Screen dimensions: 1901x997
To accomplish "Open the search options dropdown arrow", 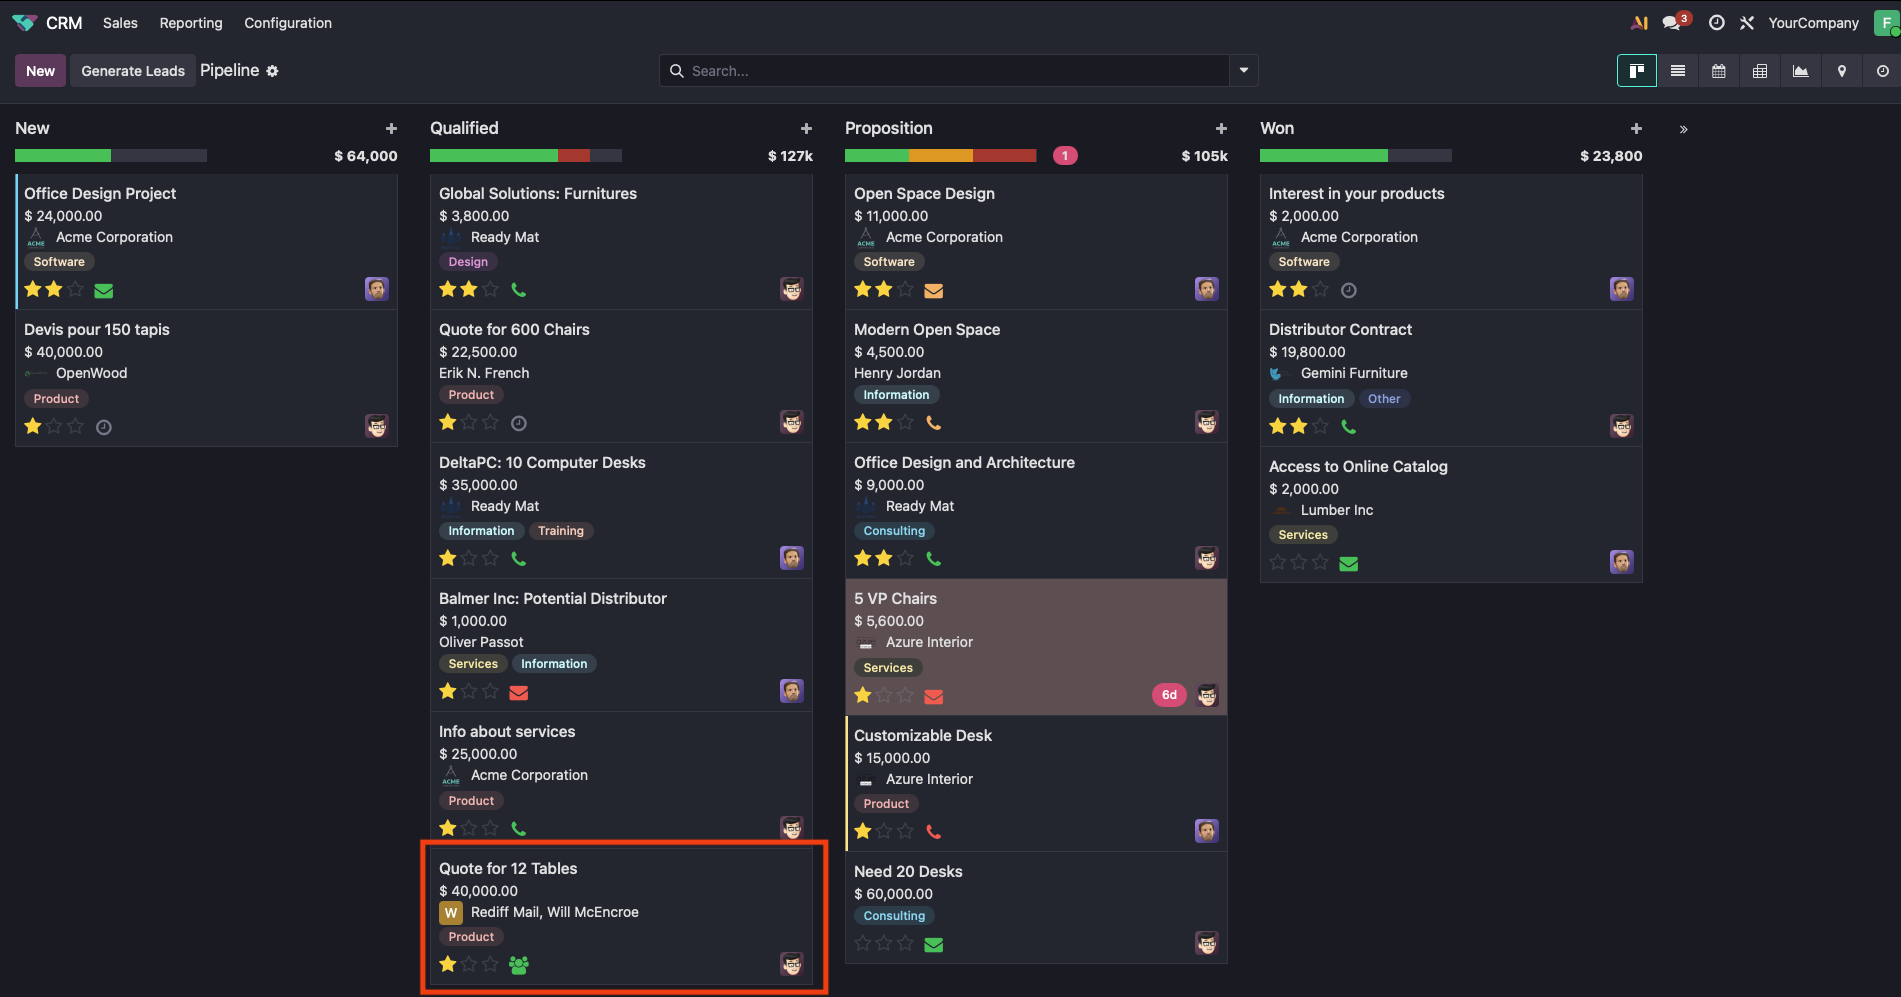I will (1243, 71).
